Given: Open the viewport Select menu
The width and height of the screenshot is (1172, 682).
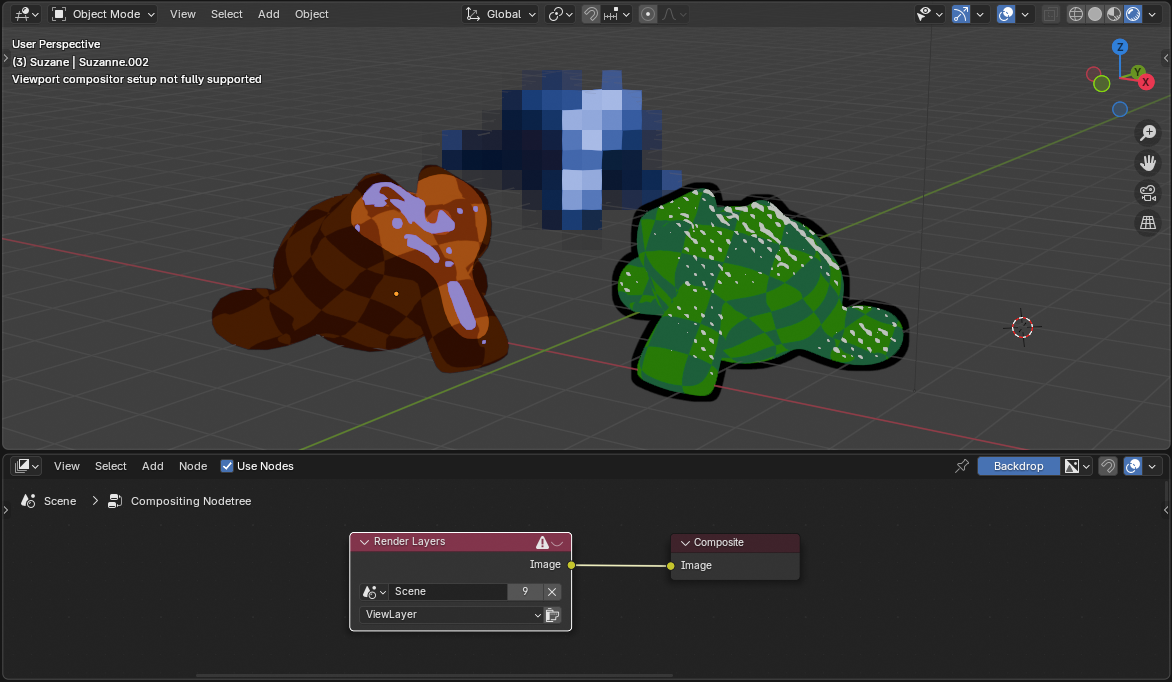Looking at the screenshot, I should pos(226,14).
